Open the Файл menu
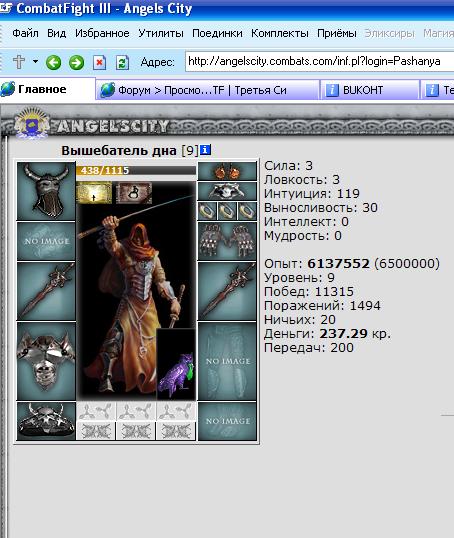Image resolution: width=454 pixels, height=538 pixels. (x=25, y=33)
